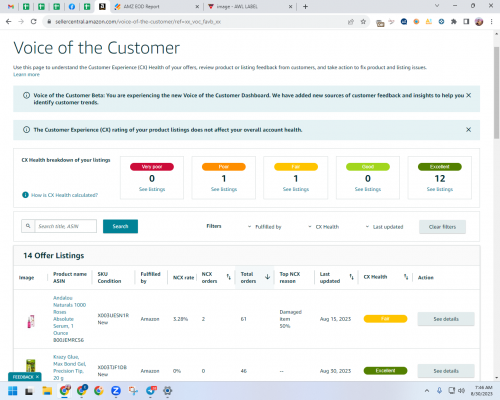See details for Andalou Naturals listing
Image resolution: width=500 pixels, height=400 pixels.
click(446, 319)
